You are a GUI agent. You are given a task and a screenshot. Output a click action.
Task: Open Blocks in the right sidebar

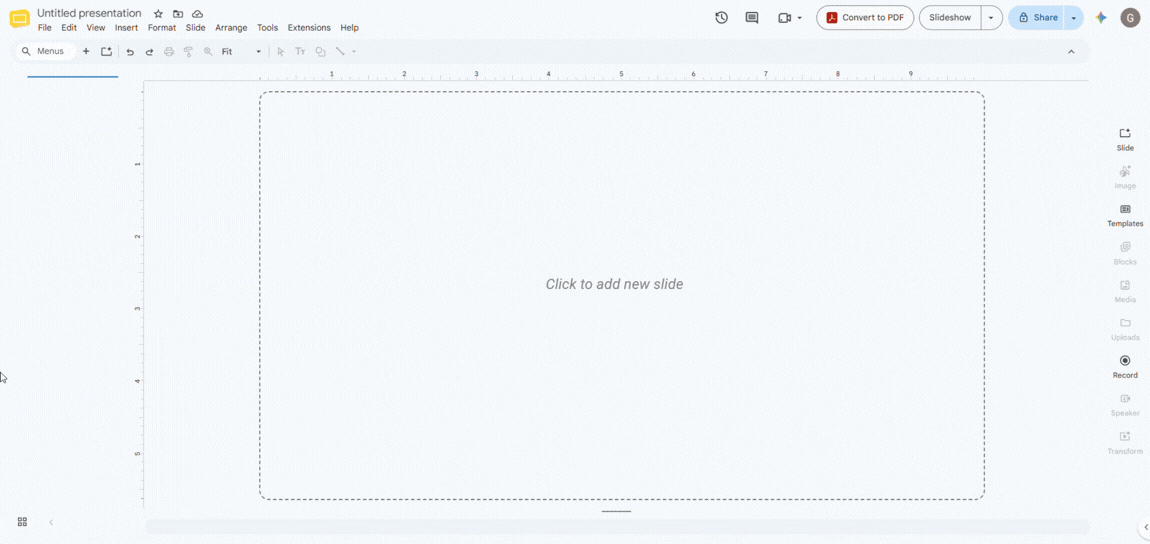pyautogui.click(x=1125, y=254)
